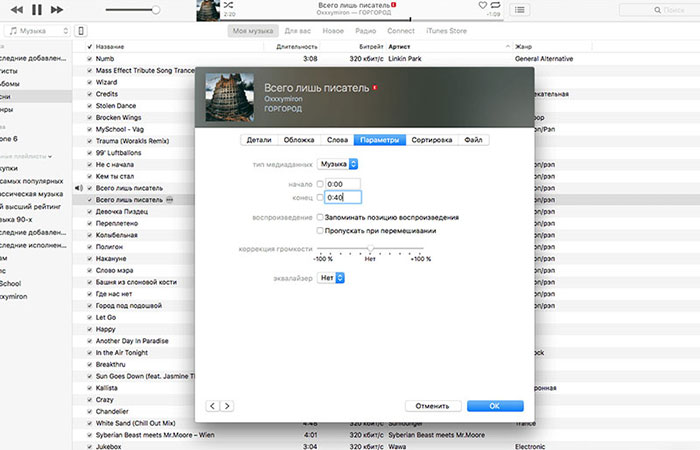Go to iTunes Store tab
Screen dimensions: 700x450
(446, 31)
